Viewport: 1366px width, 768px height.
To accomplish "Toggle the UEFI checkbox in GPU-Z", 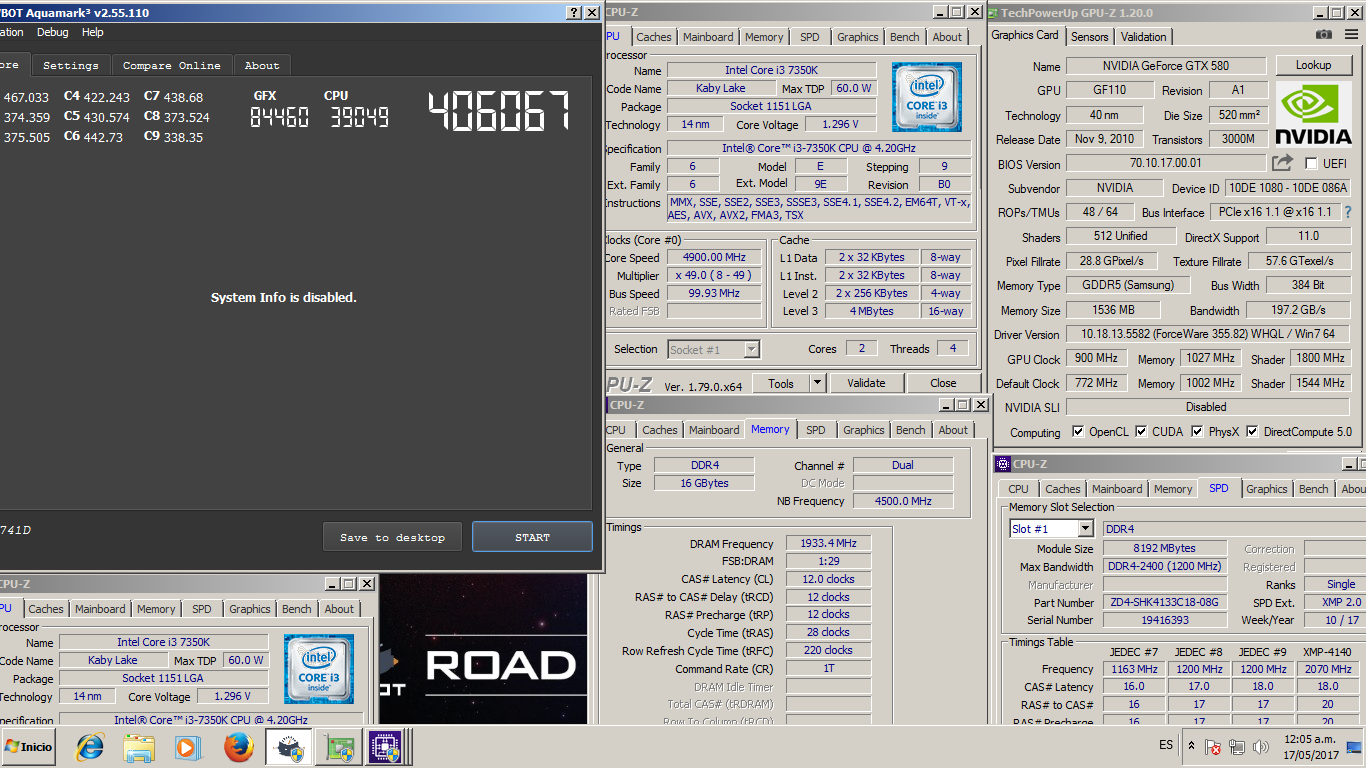I will tap(1311, 163).
